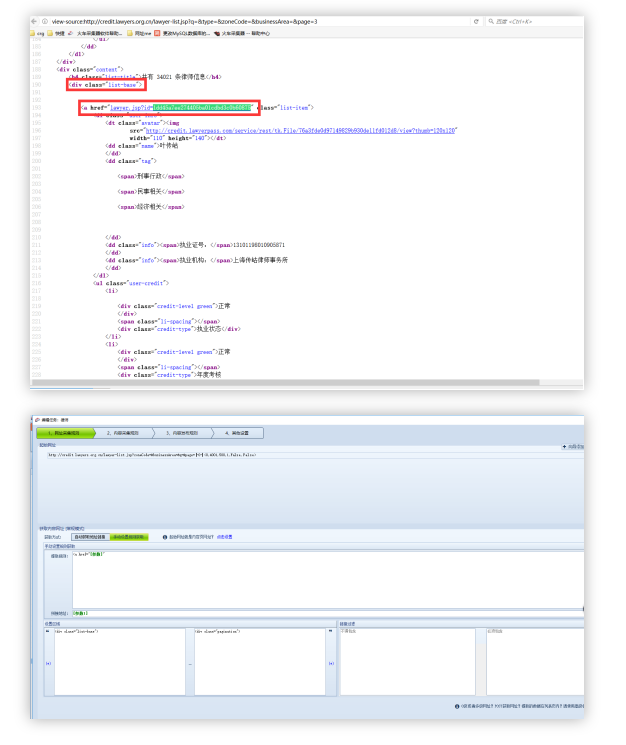Click the MySQL bookmark favicon in bookmarks bar

(x=157, y=33)
